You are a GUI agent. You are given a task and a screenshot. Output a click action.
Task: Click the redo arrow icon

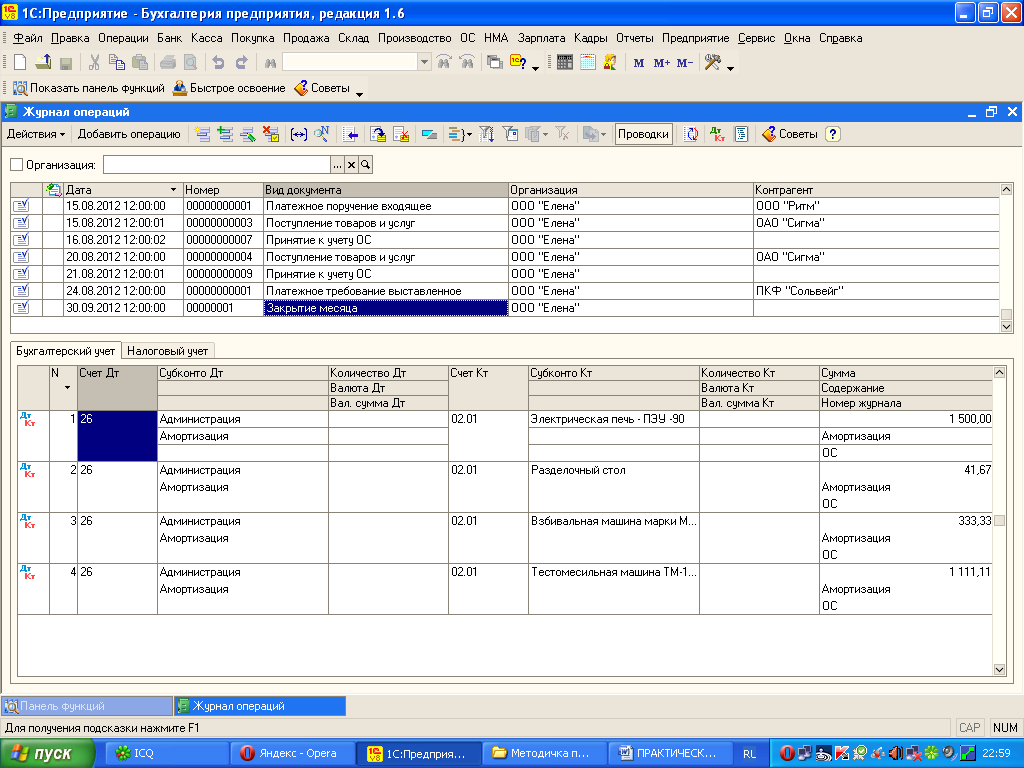(x=242, y=63)
